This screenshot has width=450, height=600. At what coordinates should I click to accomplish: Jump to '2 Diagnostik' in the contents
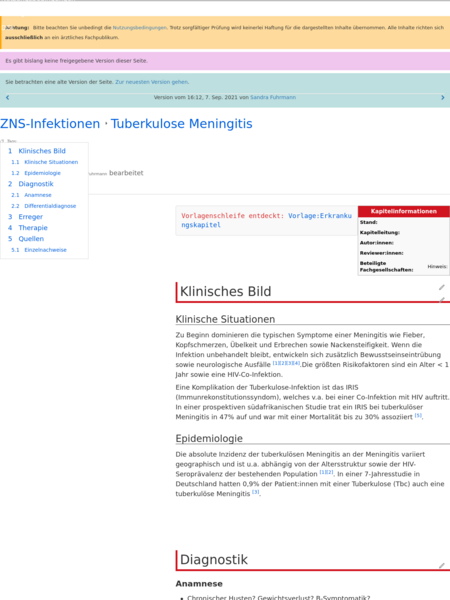[x=31, y=184]
